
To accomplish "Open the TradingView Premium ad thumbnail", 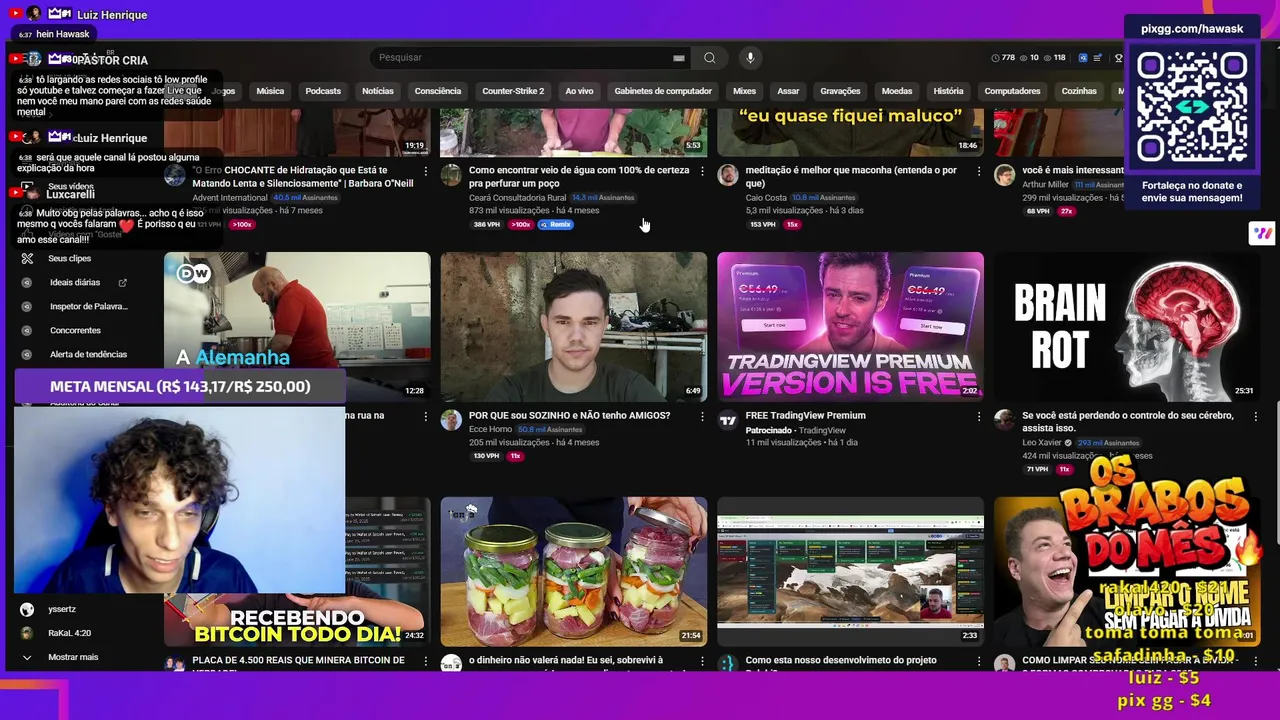I will click(x=850, y=326).
